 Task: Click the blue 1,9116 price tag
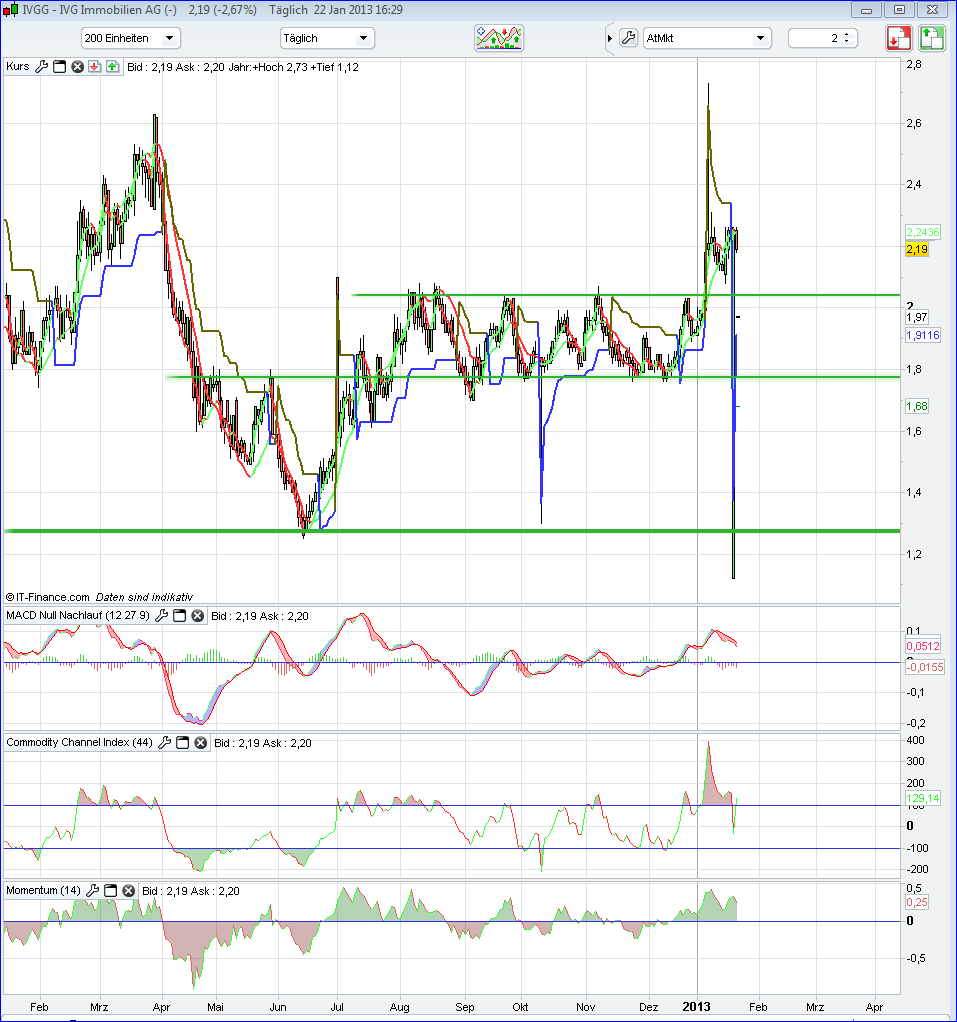(922, 335)
